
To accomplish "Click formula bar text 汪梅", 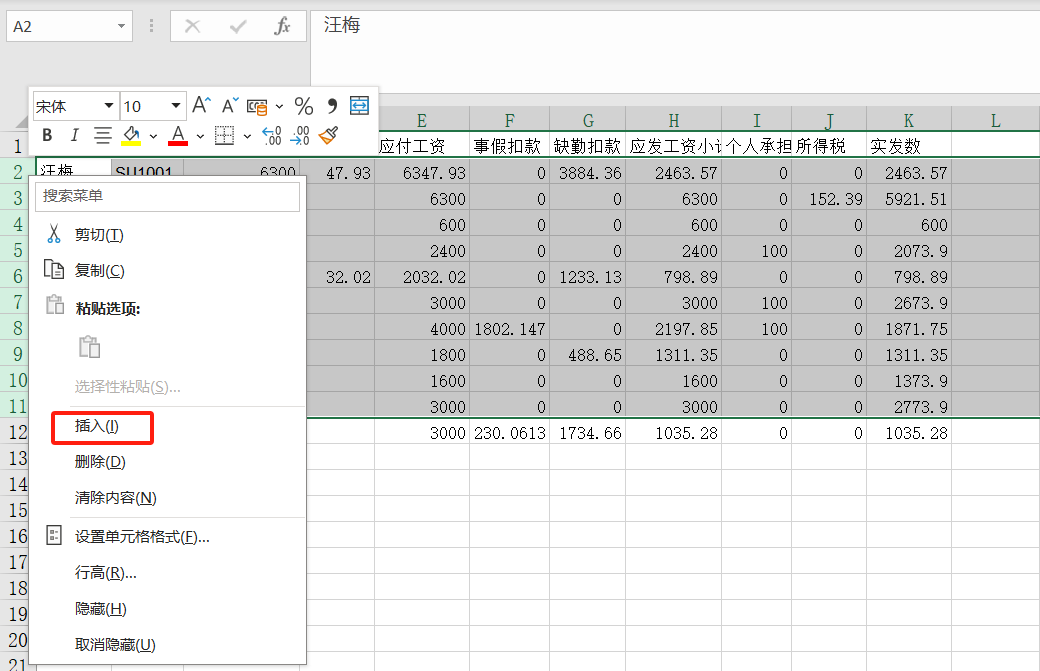I will click(x=342, y=25).
